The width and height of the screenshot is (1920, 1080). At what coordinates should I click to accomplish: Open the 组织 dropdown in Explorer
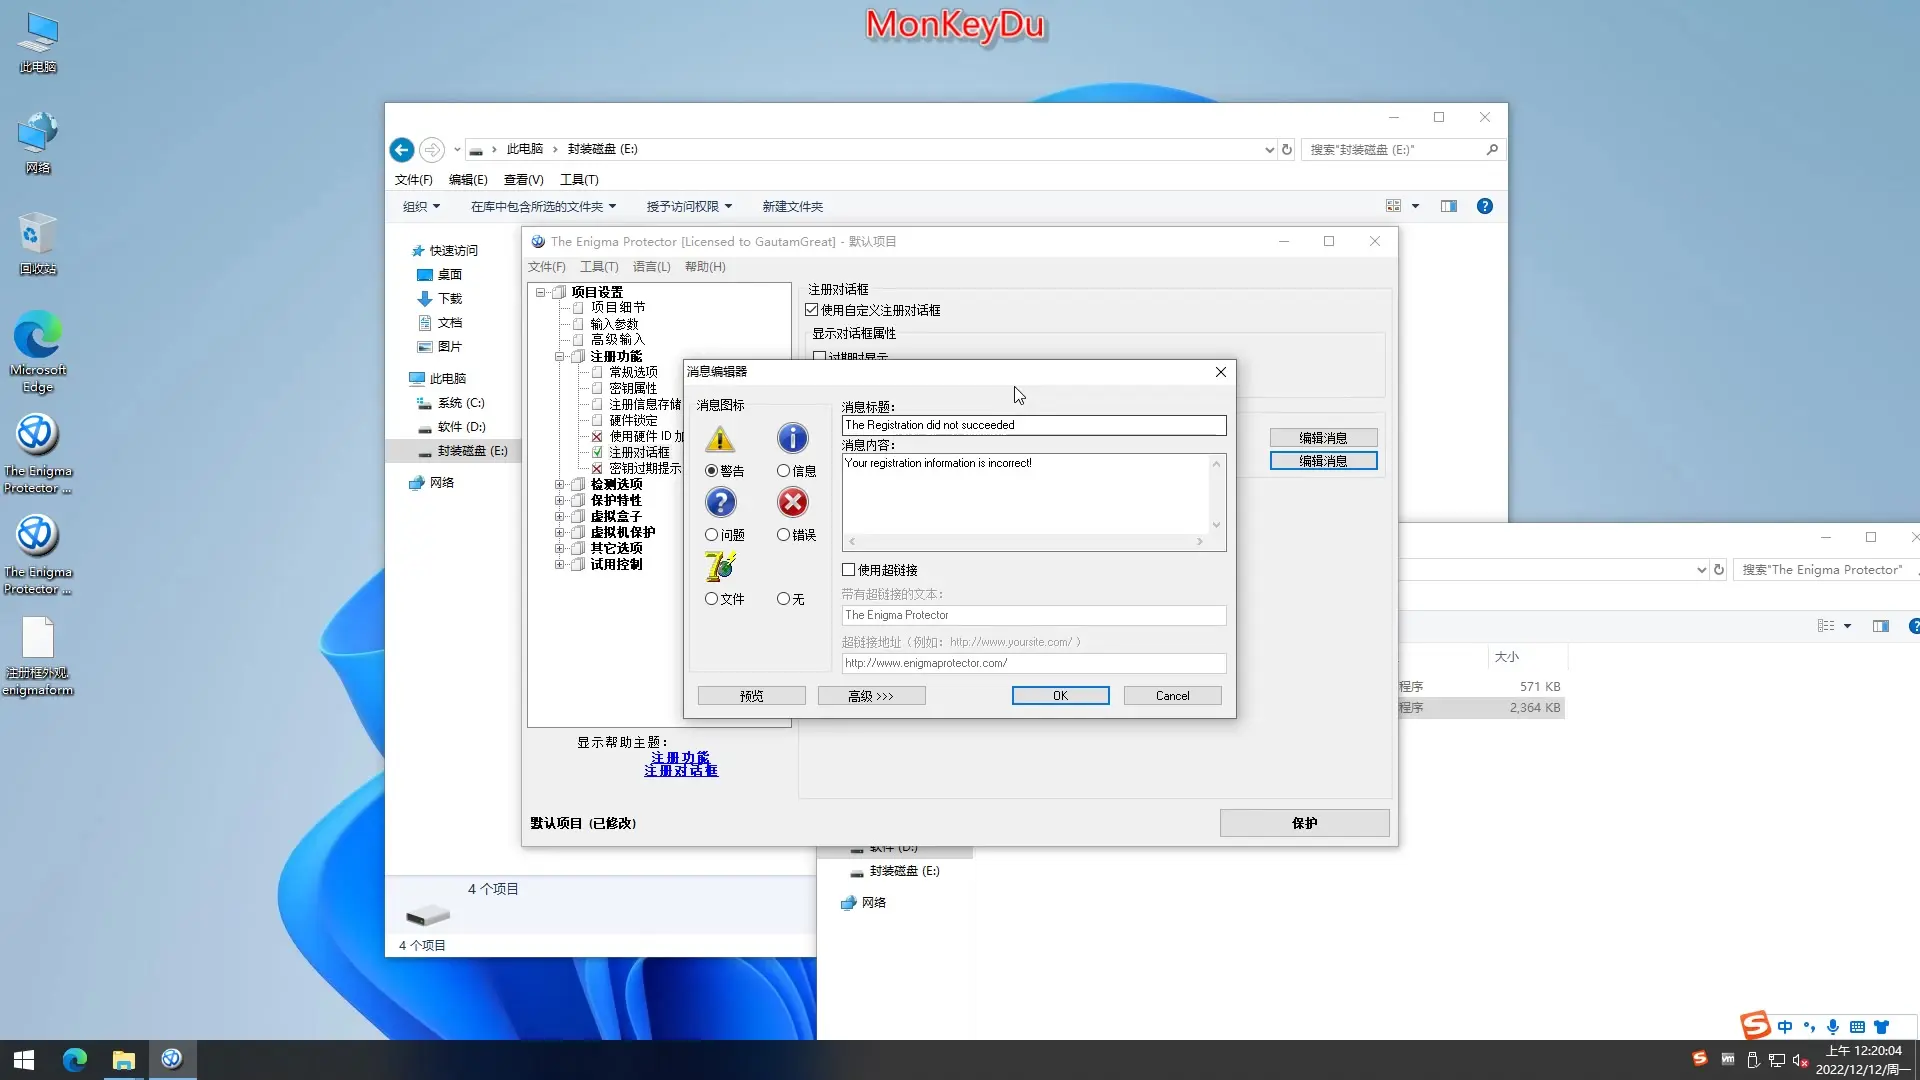click(421, 206)
